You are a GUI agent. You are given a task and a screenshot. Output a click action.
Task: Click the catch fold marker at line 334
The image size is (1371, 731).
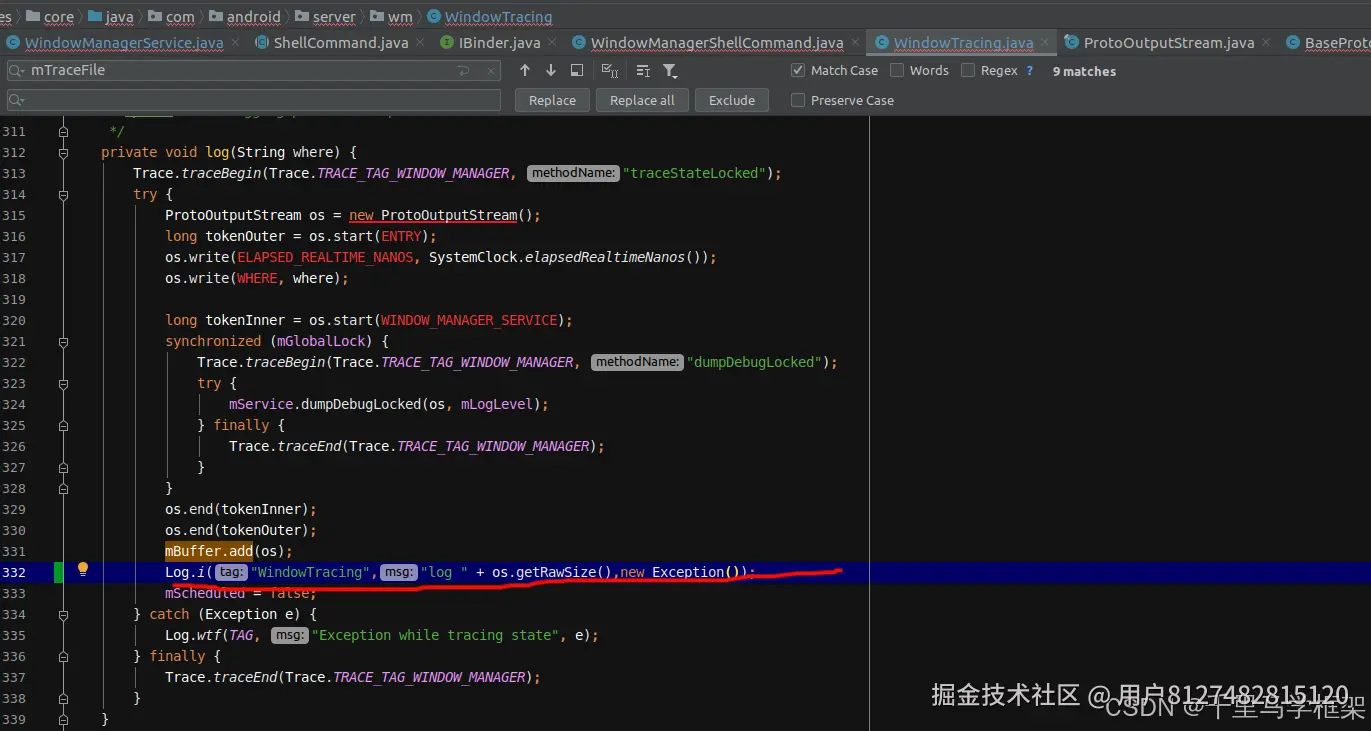pos(63,614)
